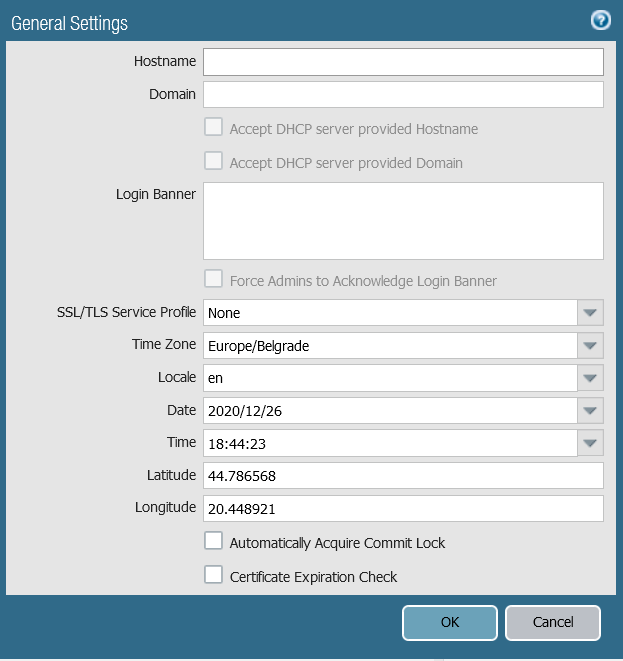
Task: Enable Accept DHCP server provided Domain
Action: click(213, 161)
